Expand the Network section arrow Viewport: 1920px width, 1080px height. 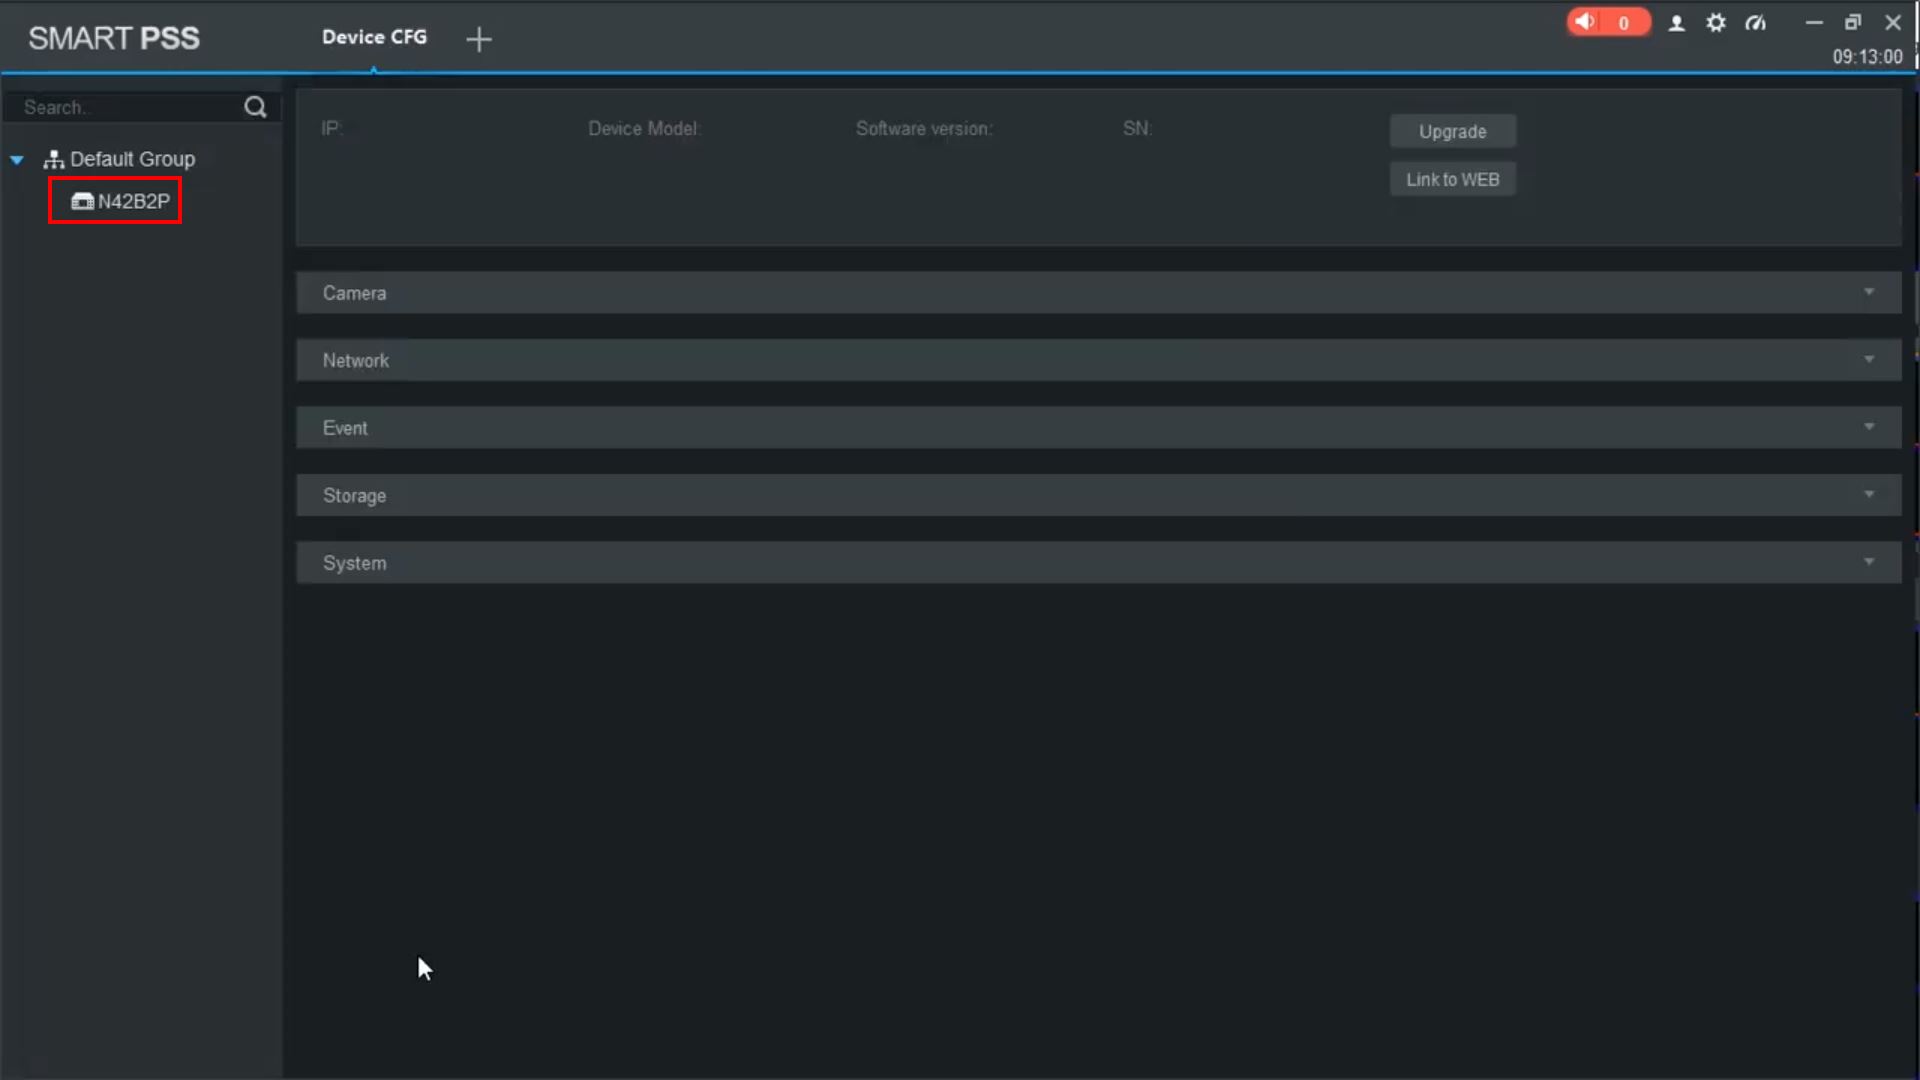tap(1868, 360)
